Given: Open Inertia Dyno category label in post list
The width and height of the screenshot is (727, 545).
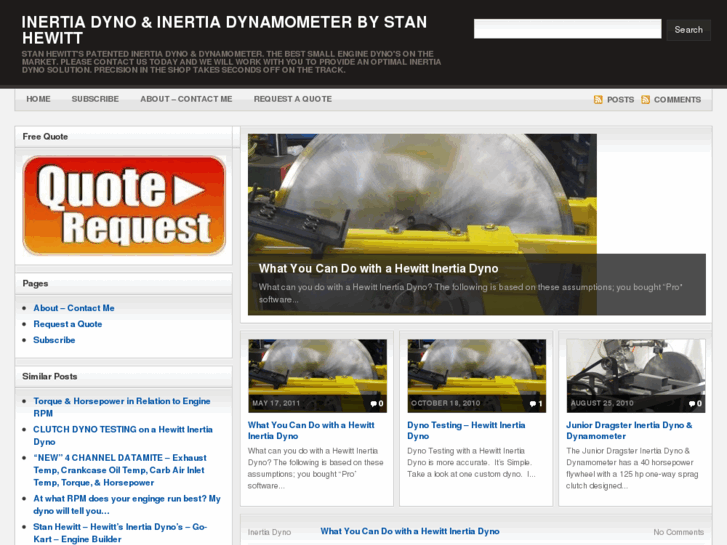Looking at the screenshot, I should tap(269, 532).
